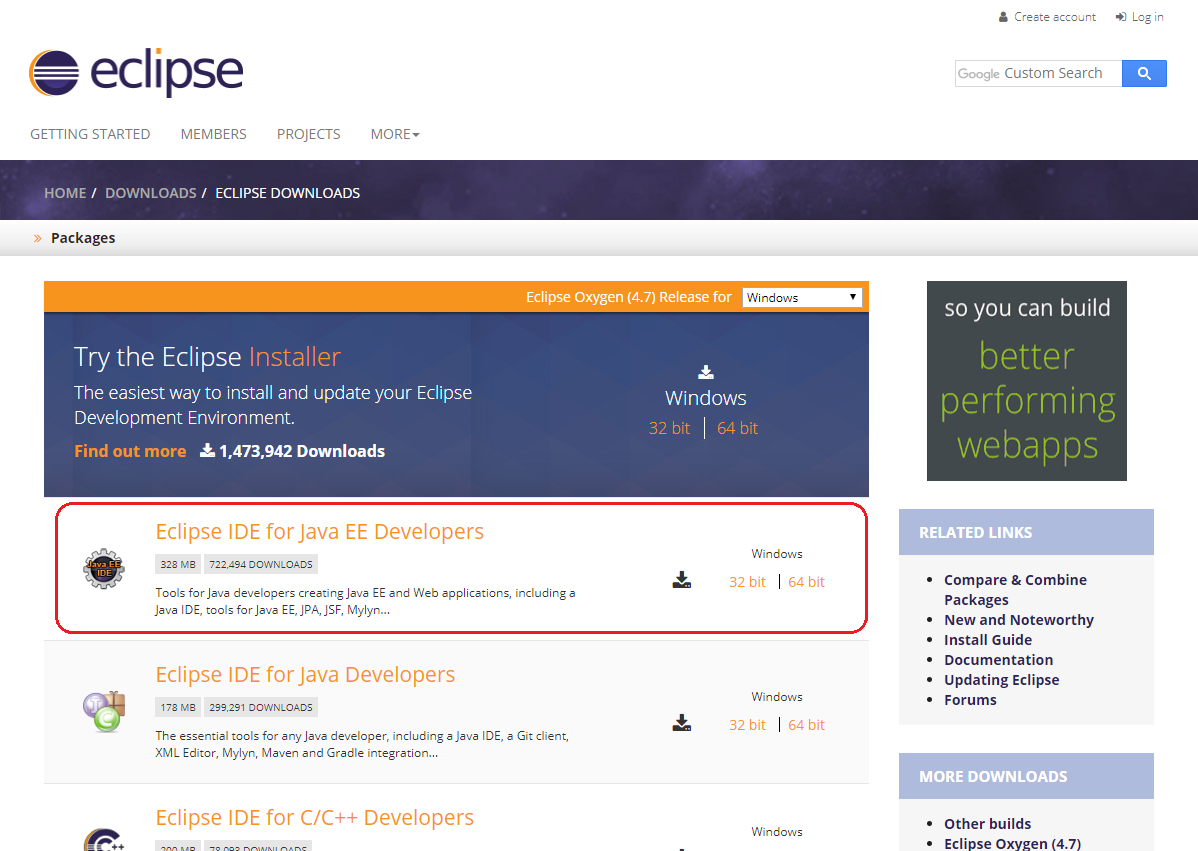Open Eclipse Oxygen (4.7) link
This screenshot has width=1198, height=851.
pyautogui.click(x=1012, y=843)
